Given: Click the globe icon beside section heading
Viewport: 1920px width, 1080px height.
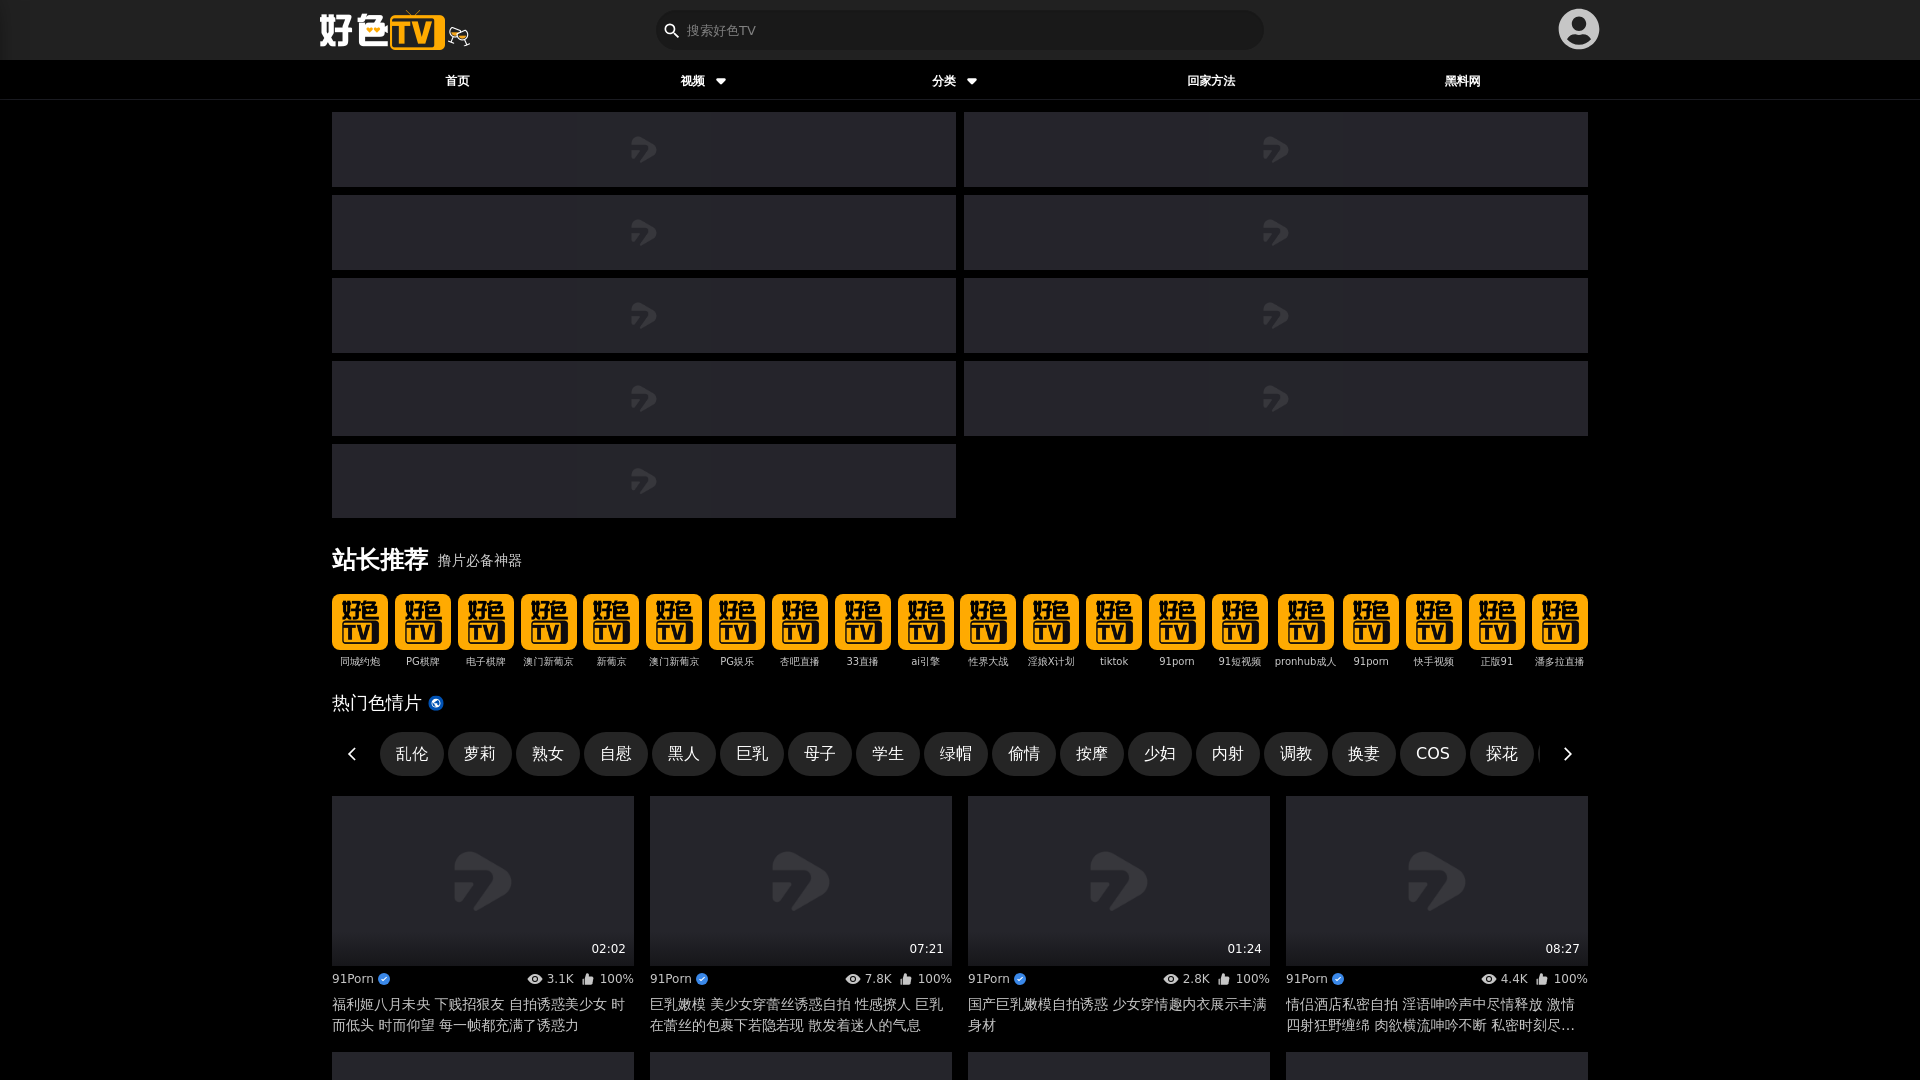Looking at the screenshot, I should tap(436, 703).
